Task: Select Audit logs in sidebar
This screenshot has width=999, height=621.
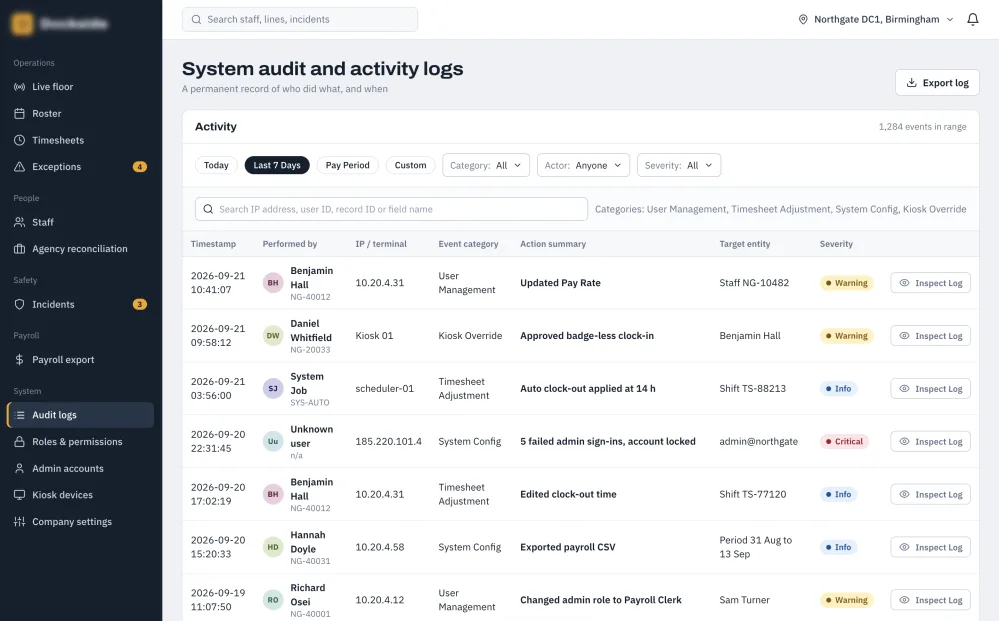Action: point(80,415)
